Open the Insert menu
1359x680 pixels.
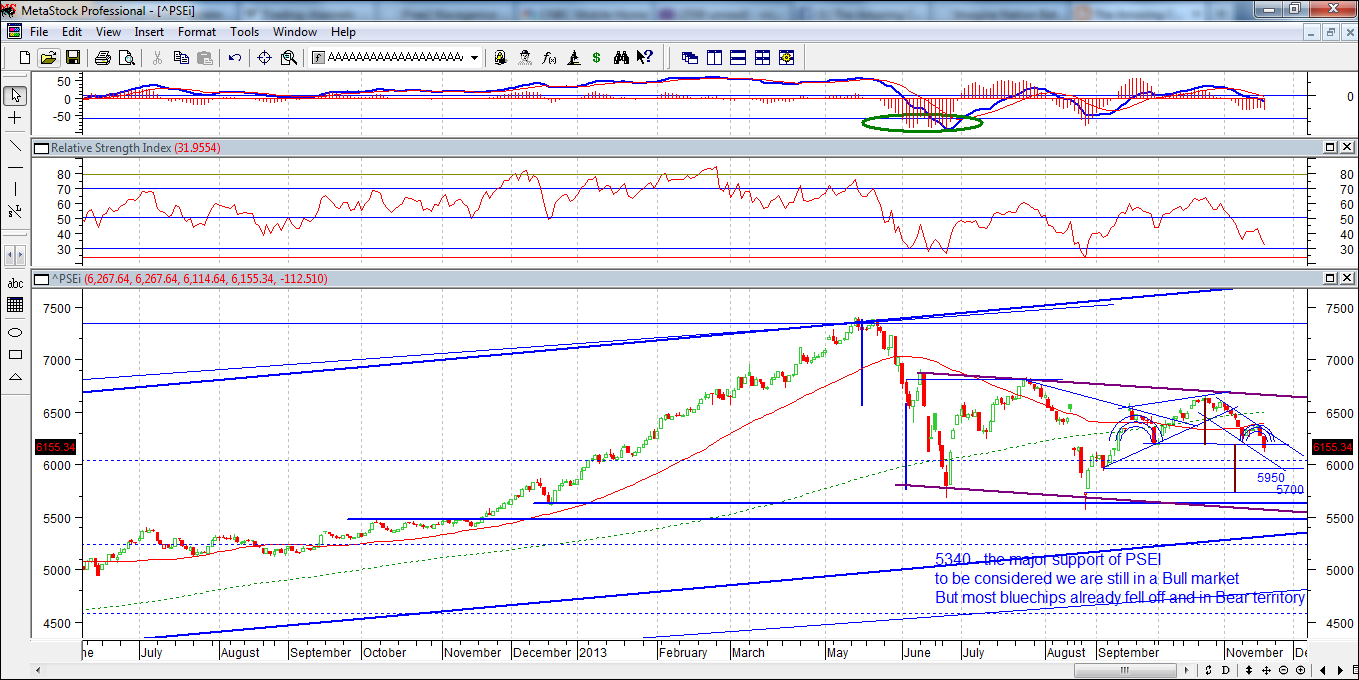point(148,31)
